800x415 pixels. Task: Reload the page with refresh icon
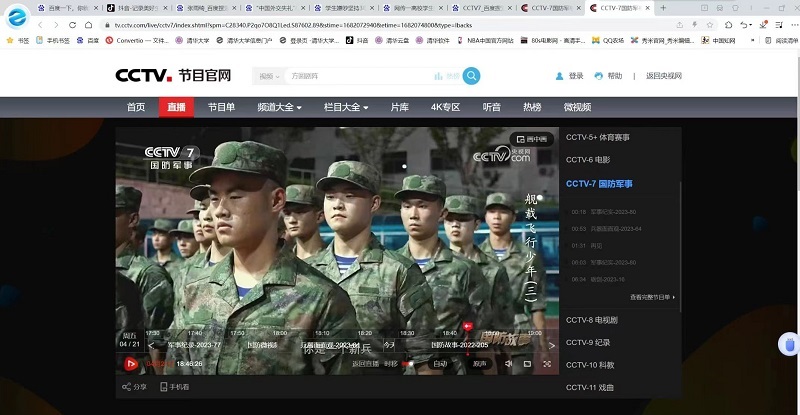pyautogui.click(x=72, y=25)
